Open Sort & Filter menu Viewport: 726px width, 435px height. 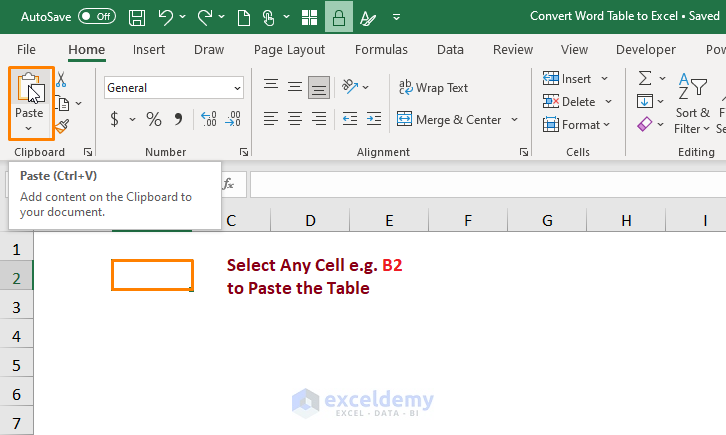point(693,103)
